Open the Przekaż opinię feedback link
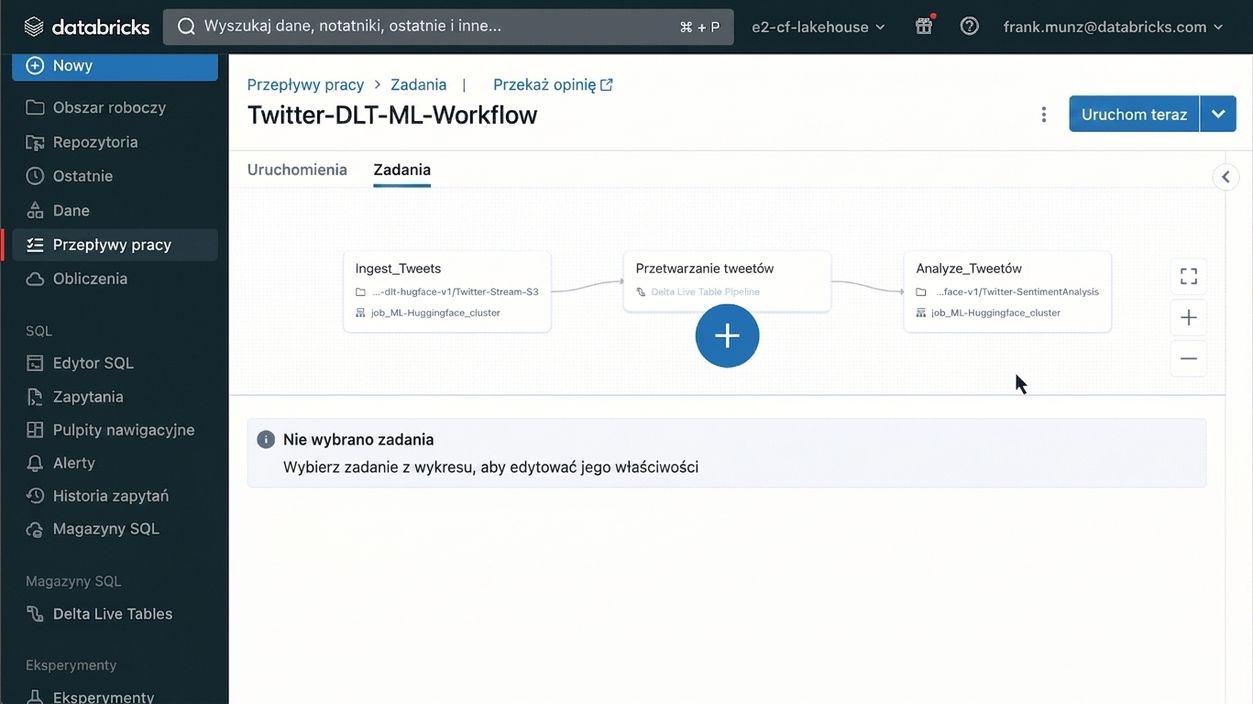This screenshot has width=1253, height=704. click(553, 85)
